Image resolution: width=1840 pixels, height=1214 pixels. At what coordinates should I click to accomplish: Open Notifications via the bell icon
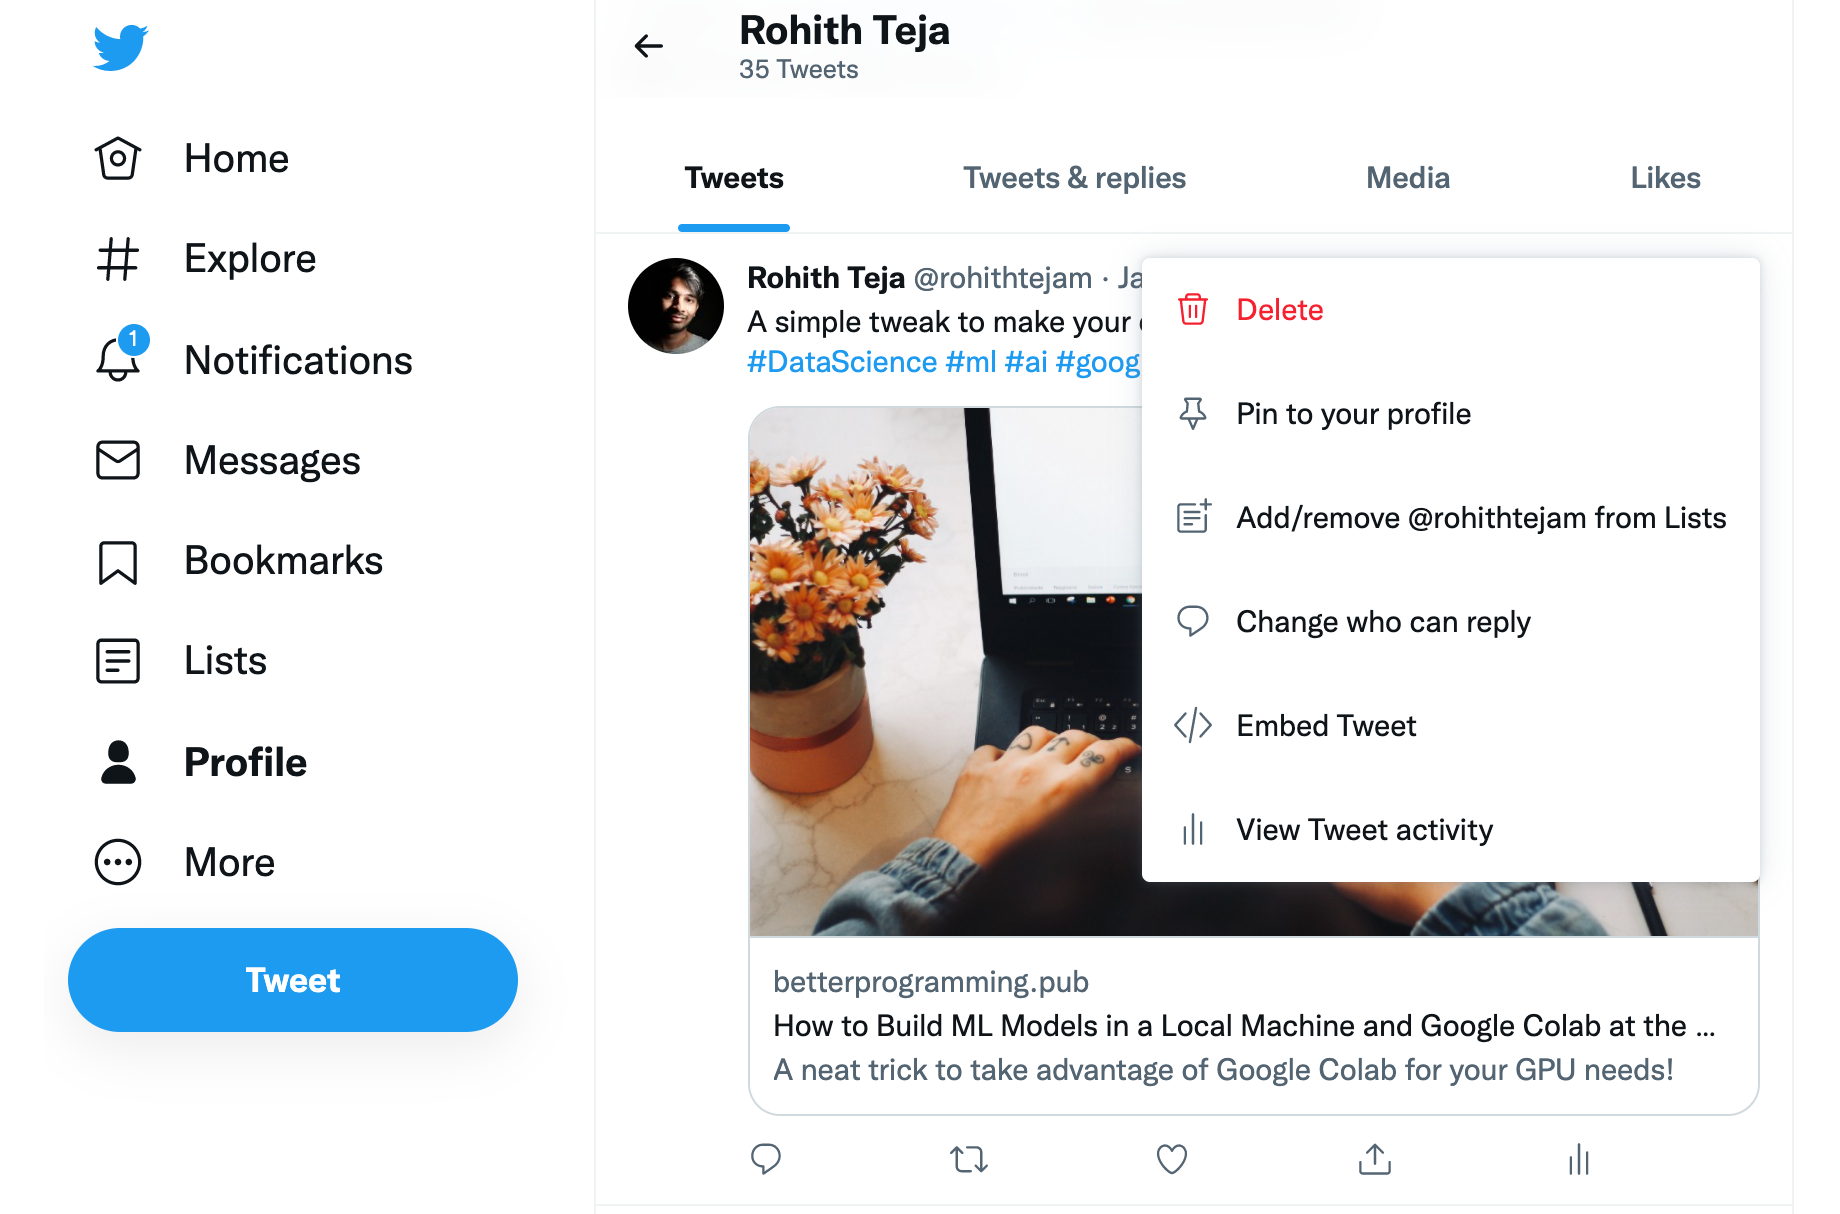[118, 359]
